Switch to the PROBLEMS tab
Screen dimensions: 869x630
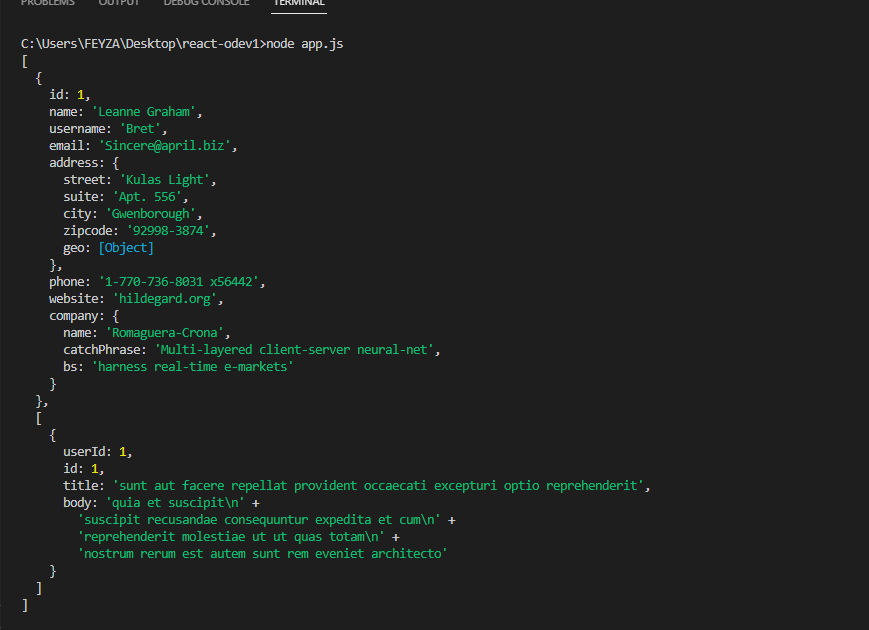49,3
